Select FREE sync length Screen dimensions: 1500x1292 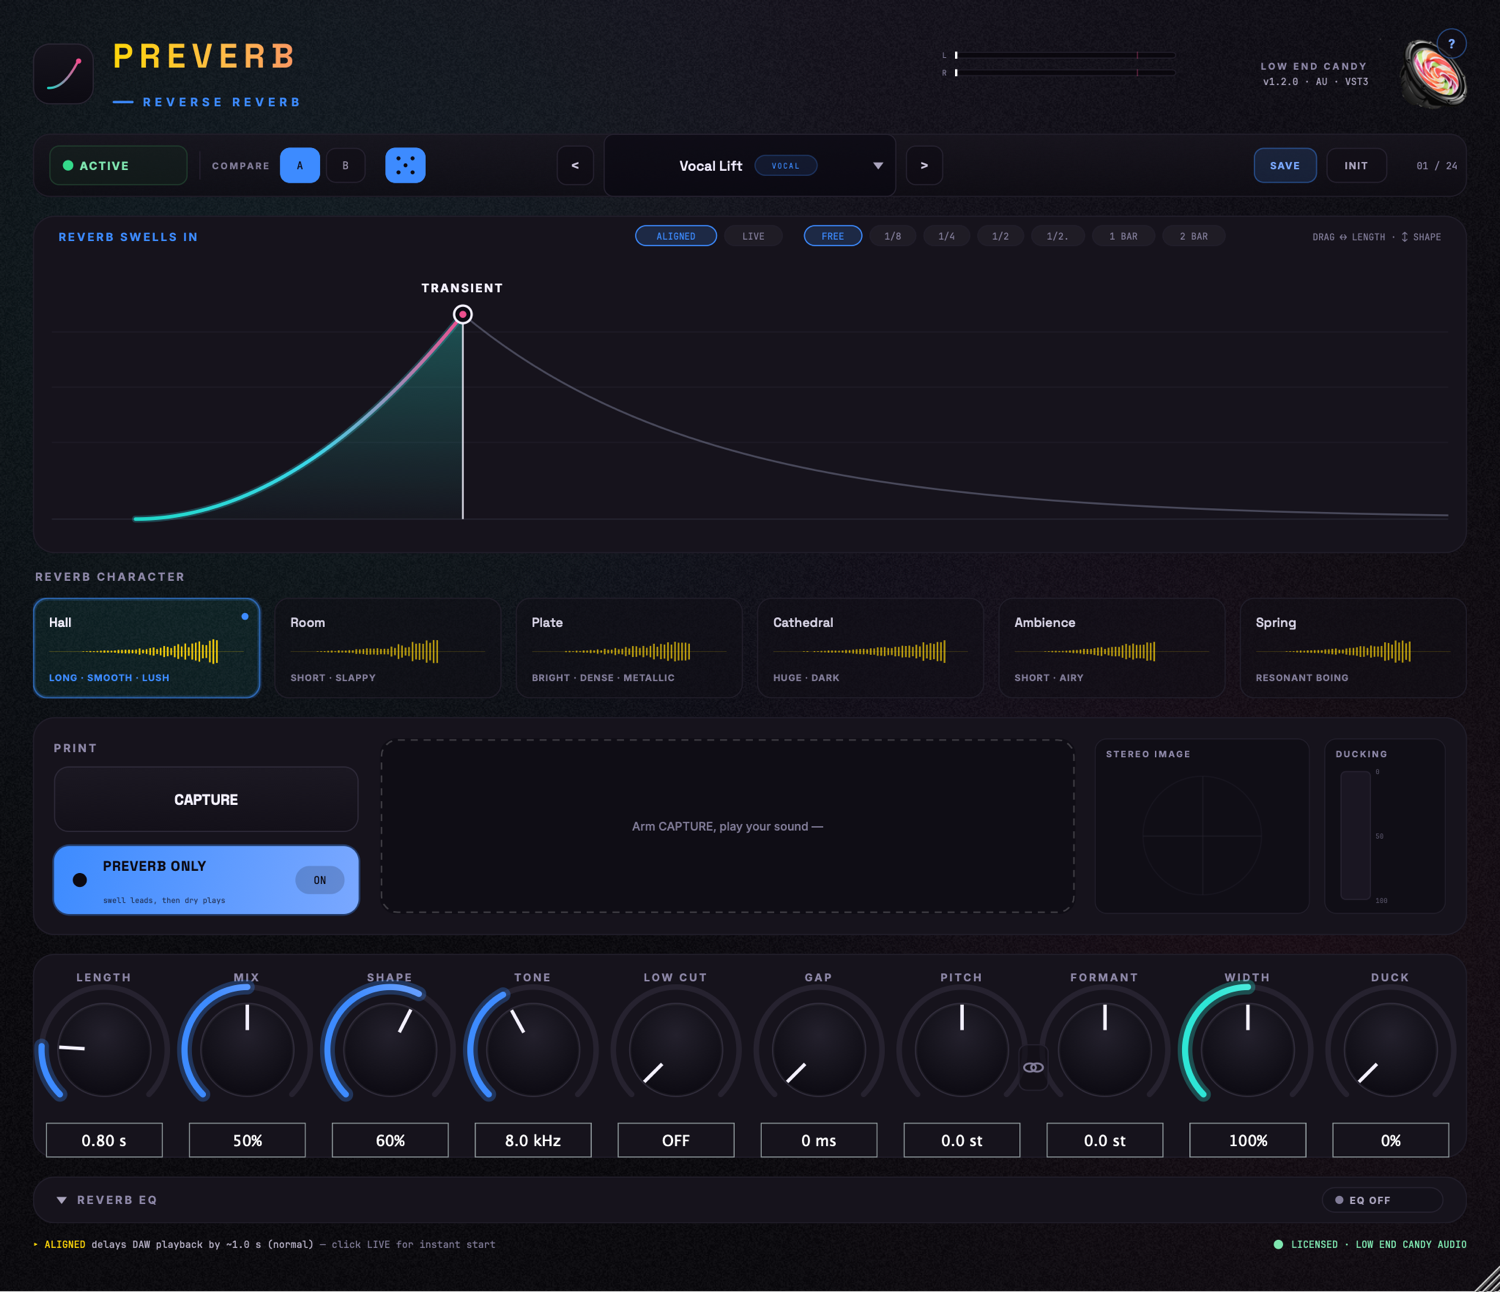pos(833,236)
